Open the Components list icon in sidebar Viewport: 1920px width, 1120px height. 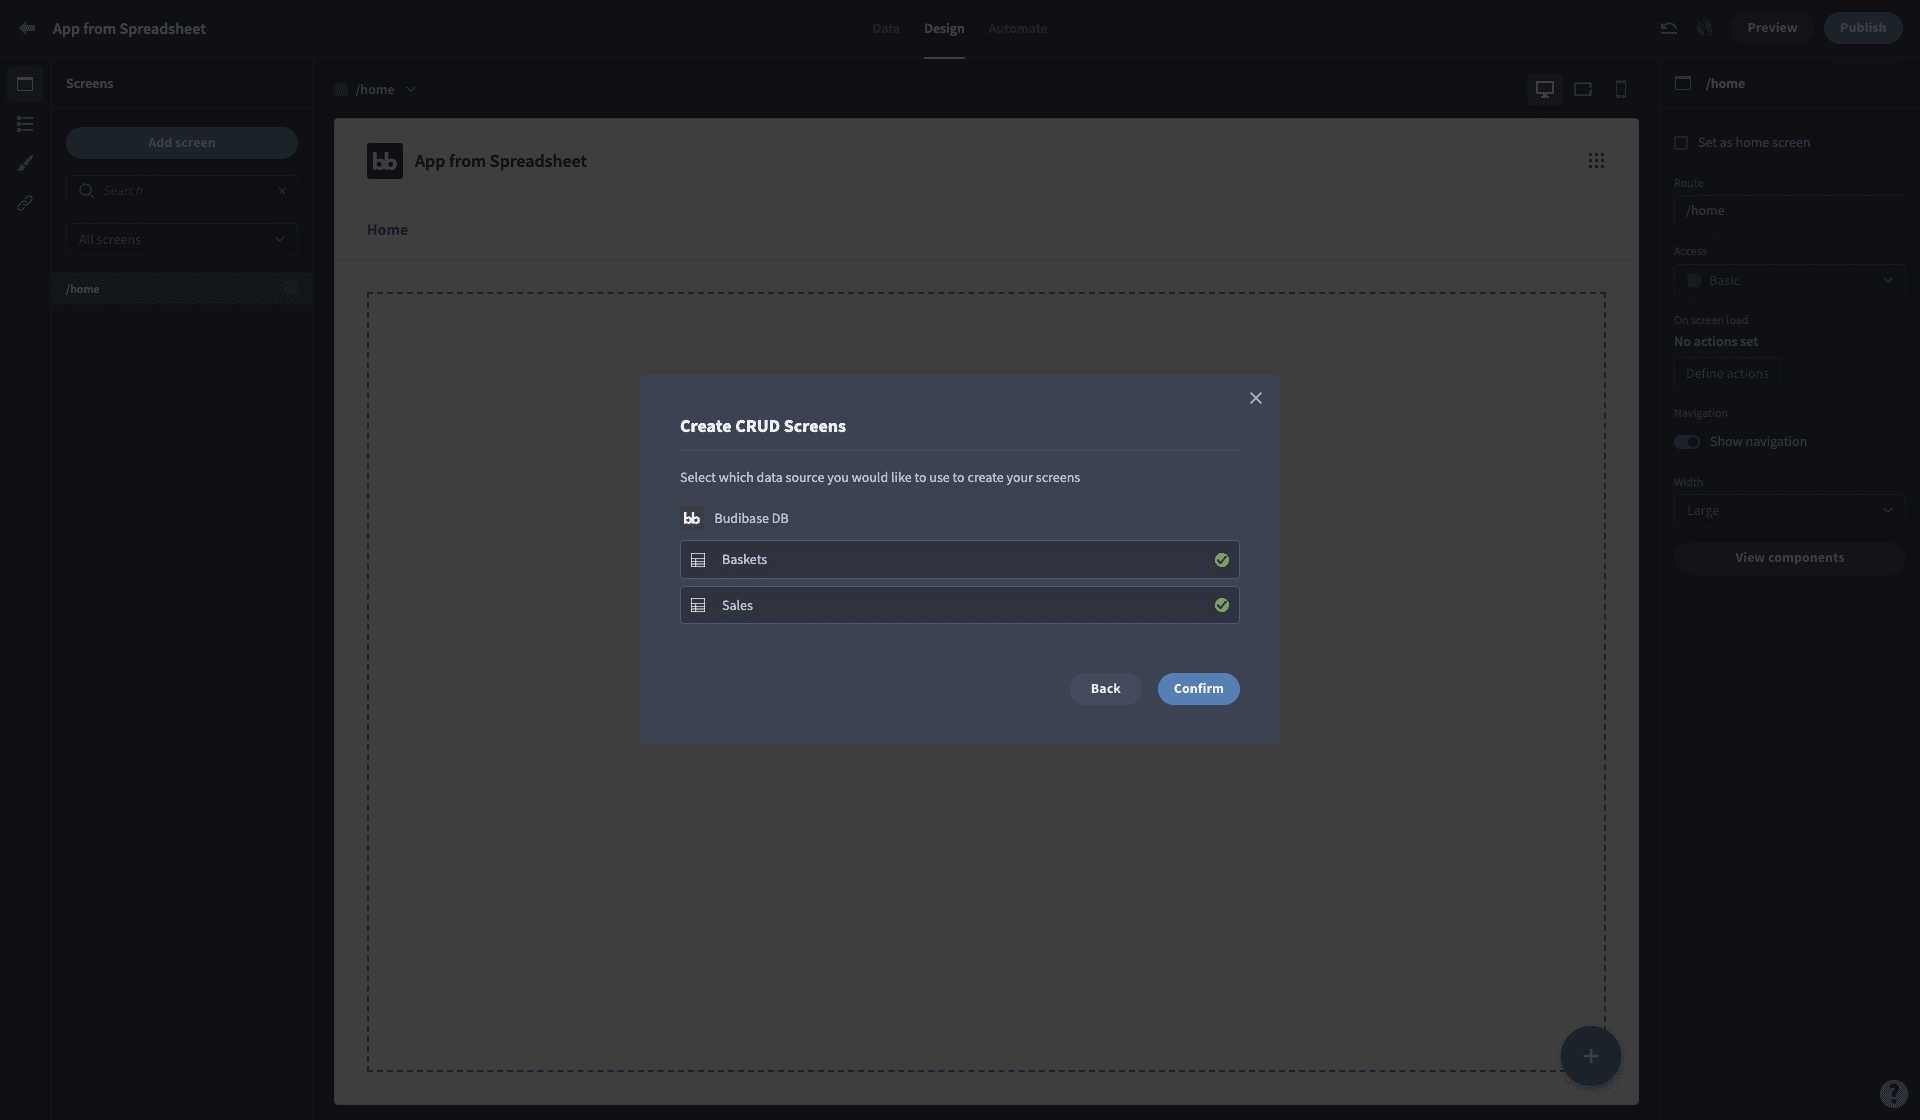pyautogui.click(x=25, y=124)
